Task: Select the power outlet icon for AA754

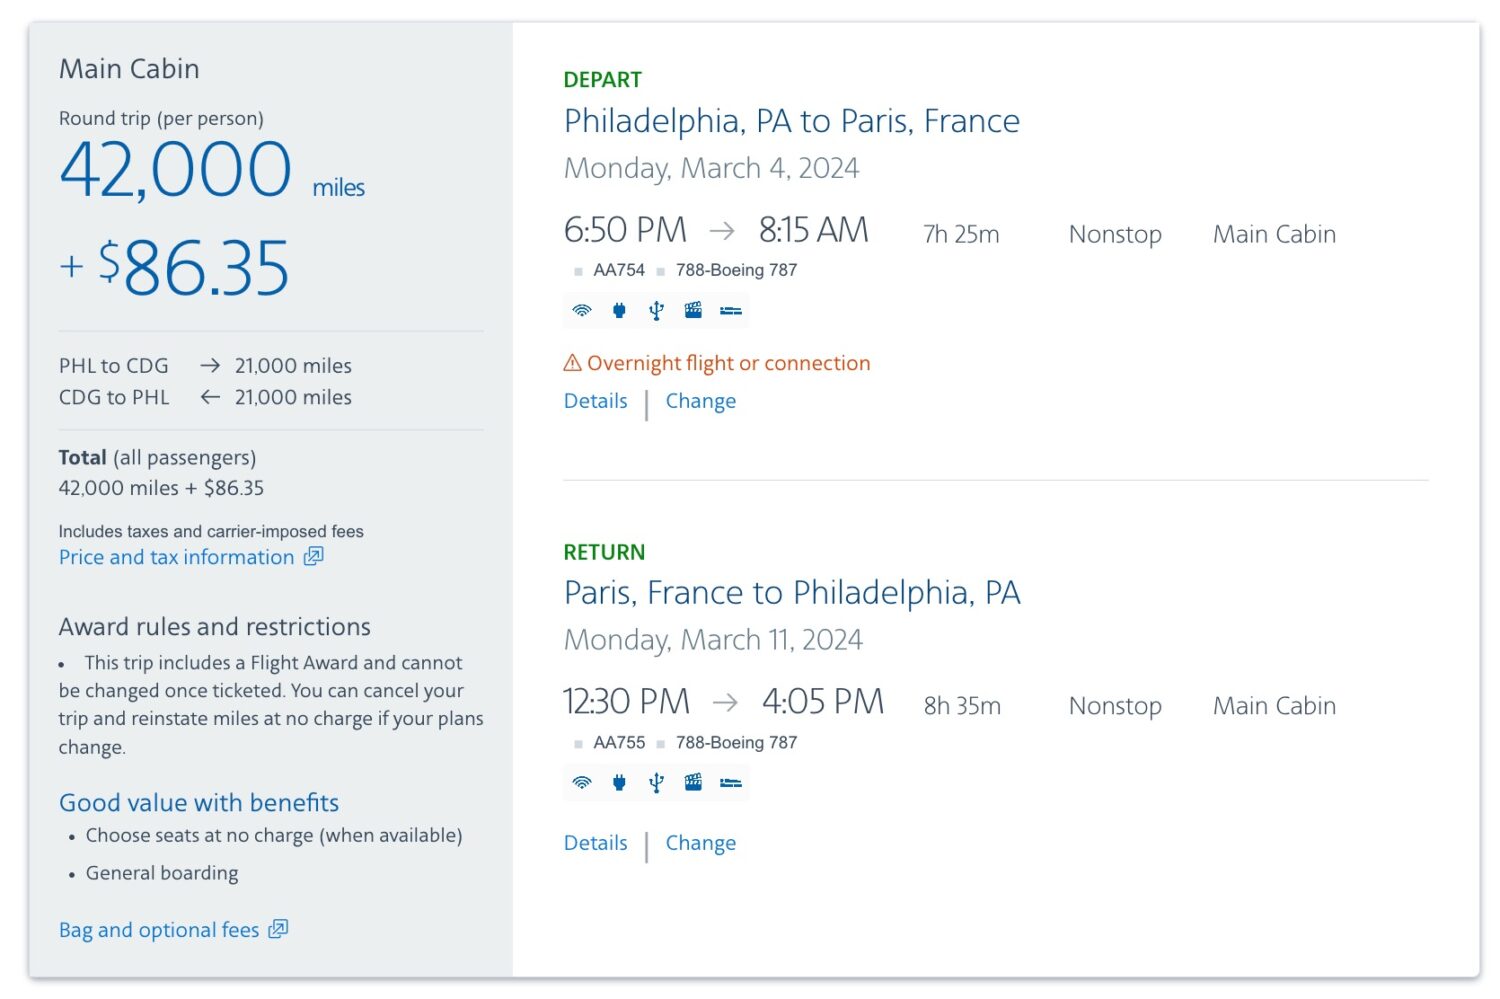Action: pyautogui.click(x=618, y=310)
